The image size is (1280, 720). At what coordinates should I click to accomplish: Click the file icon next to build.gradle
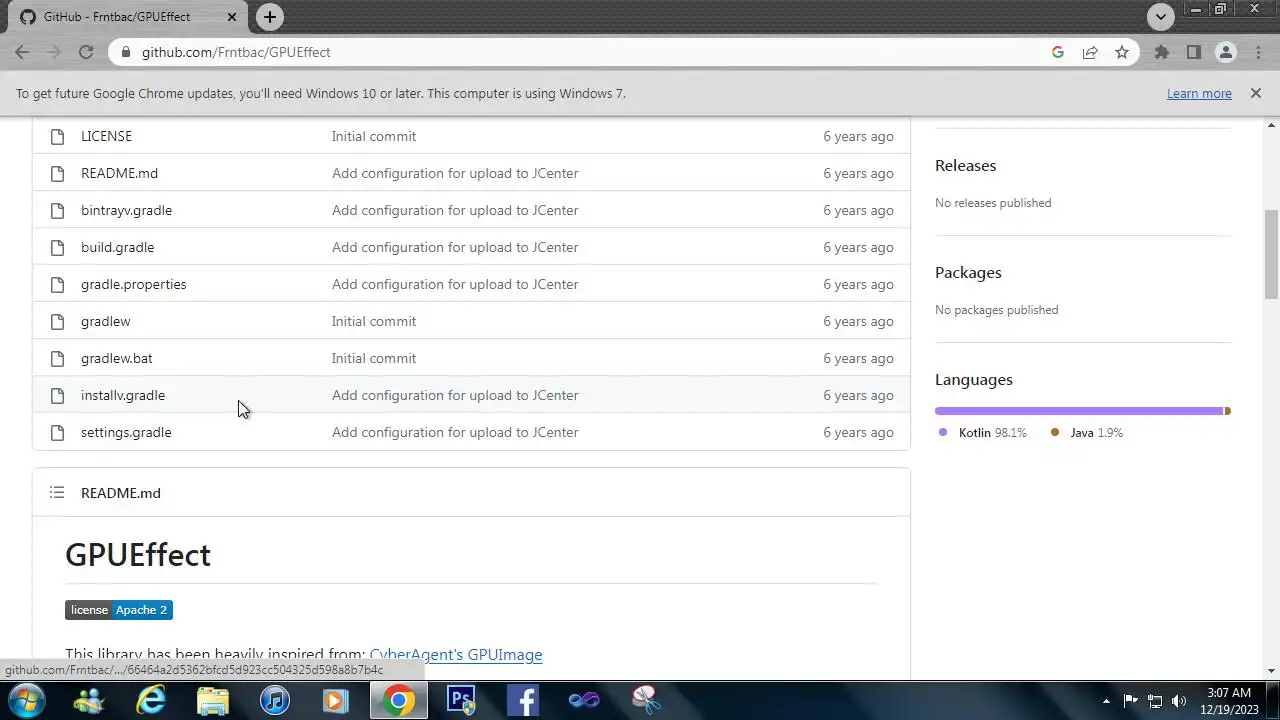(57, 247)
